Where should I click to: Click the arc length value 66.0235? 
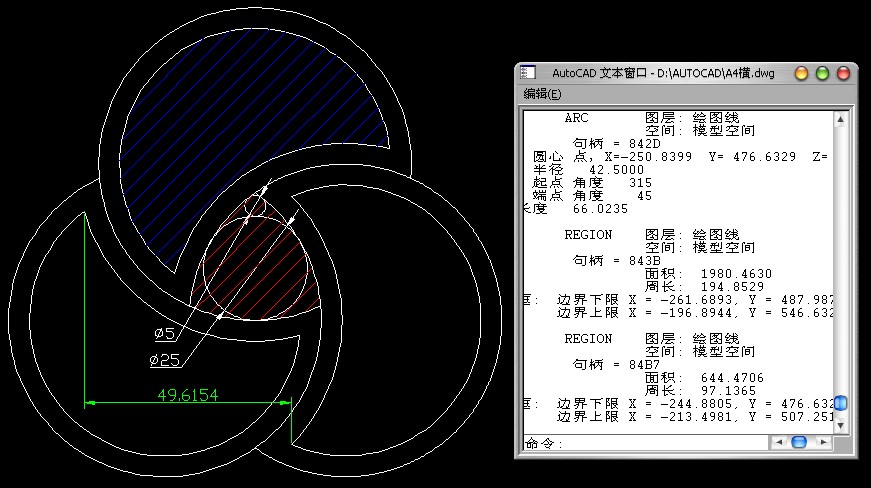[600, 209]
